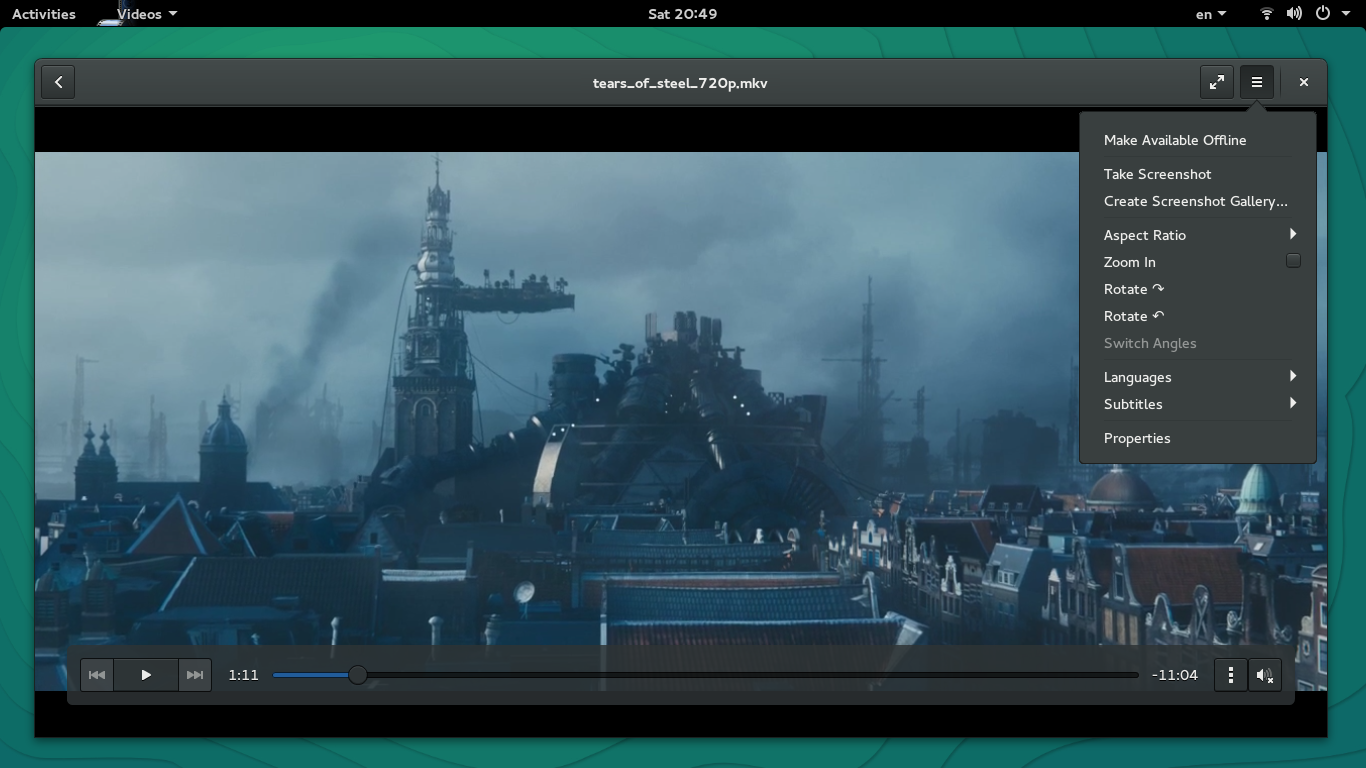
Task: Jump to the middle of the seek bar
Action: click(x=706, y=675)
